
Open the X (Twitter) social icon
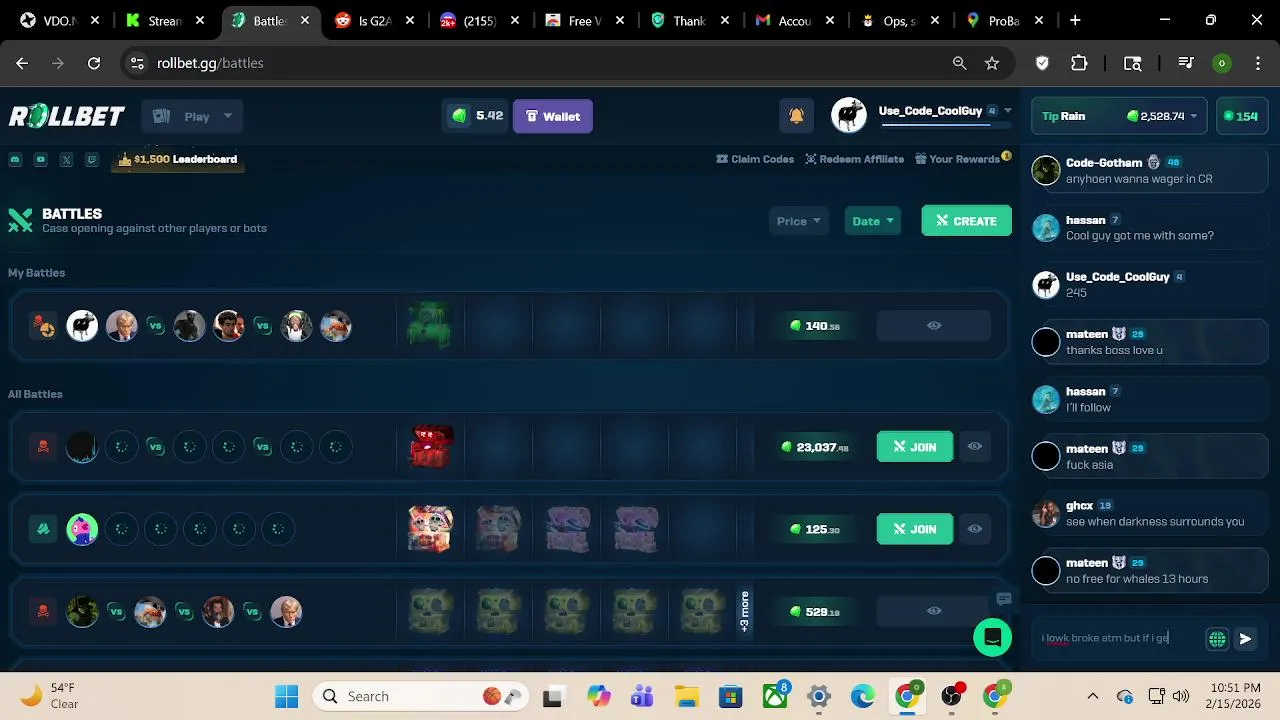[x=66, y=159]
